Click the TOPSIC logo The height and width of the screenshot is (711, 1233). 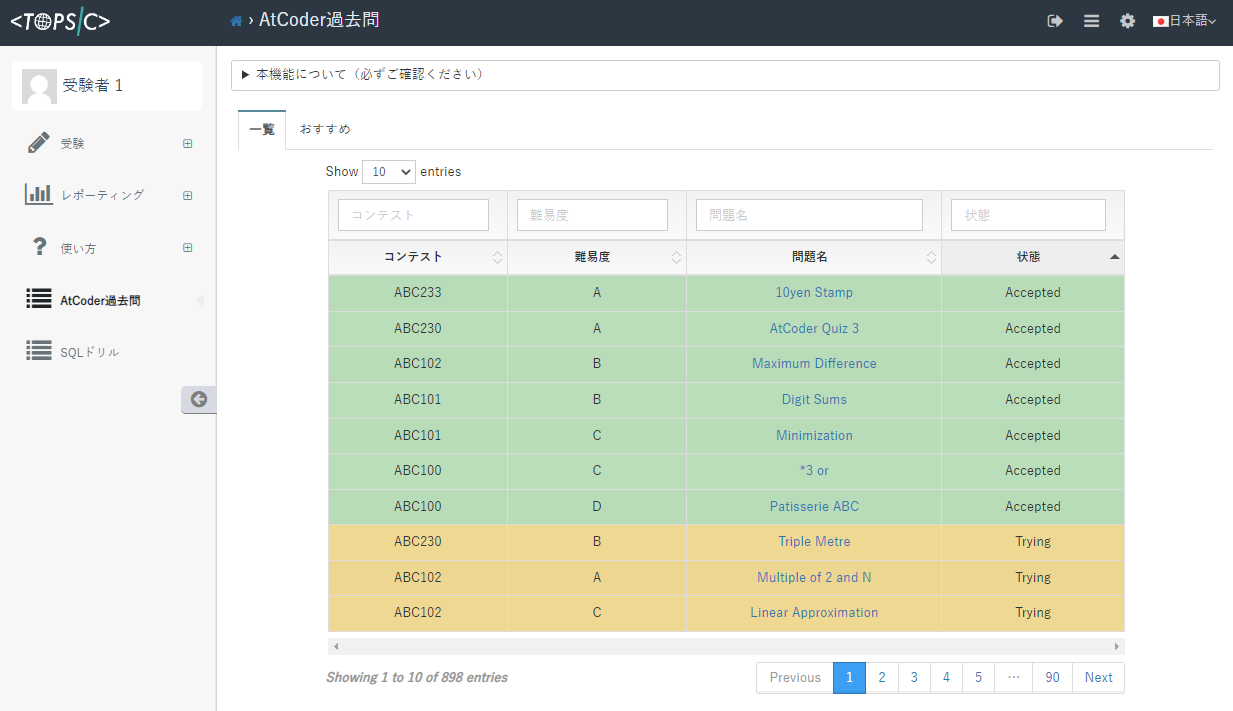(x=60, y=21)
